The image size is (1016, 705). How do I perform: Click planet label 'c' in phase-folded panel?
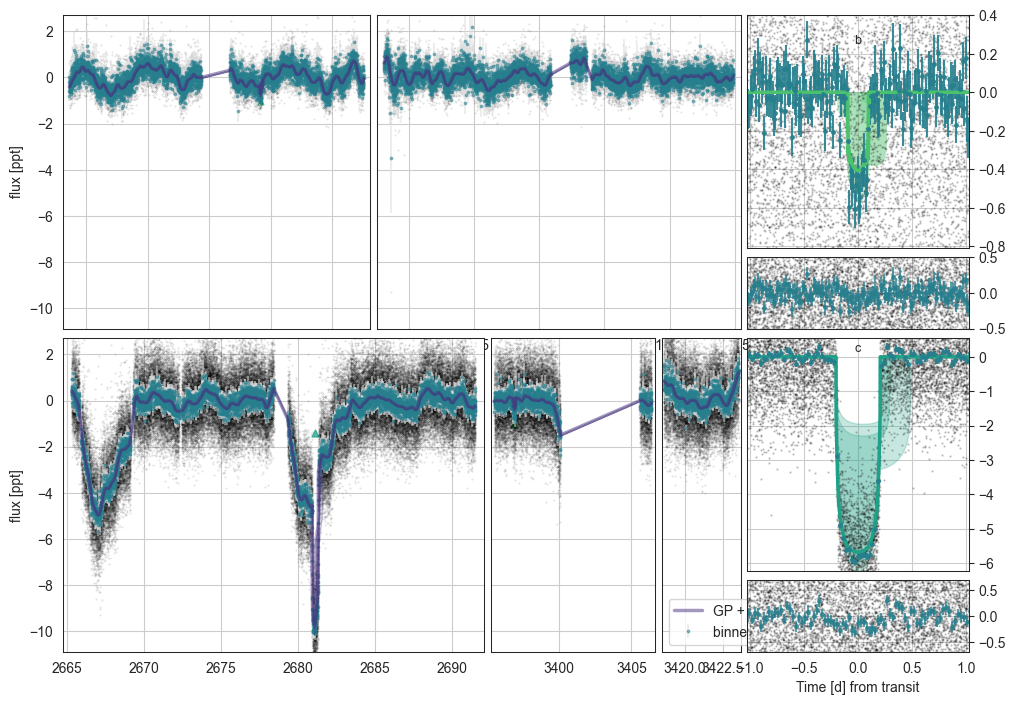click(858, 349)
